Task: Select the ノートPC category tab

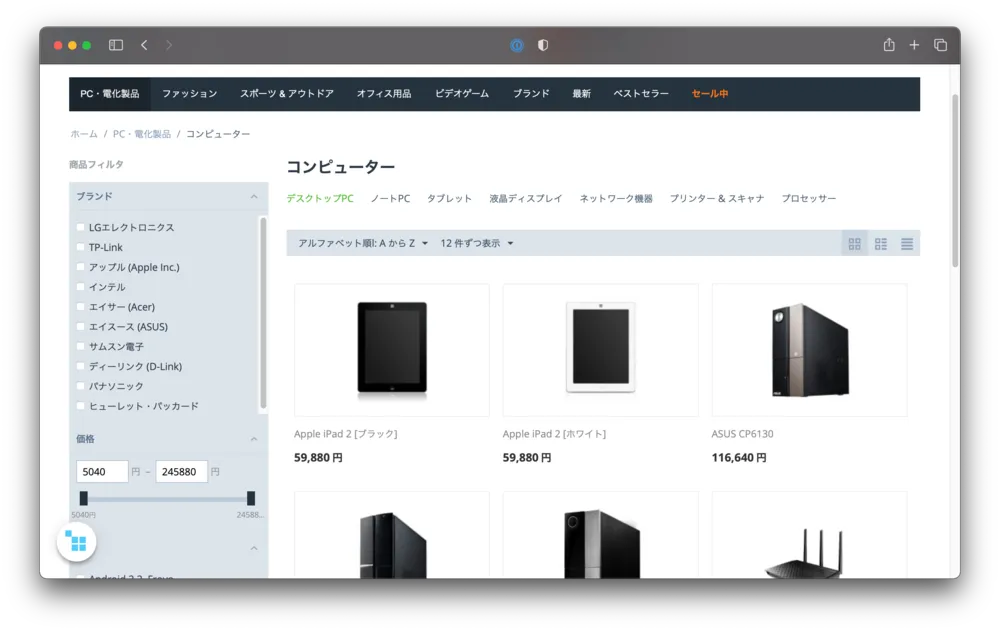Action: [x=390, y=198]
